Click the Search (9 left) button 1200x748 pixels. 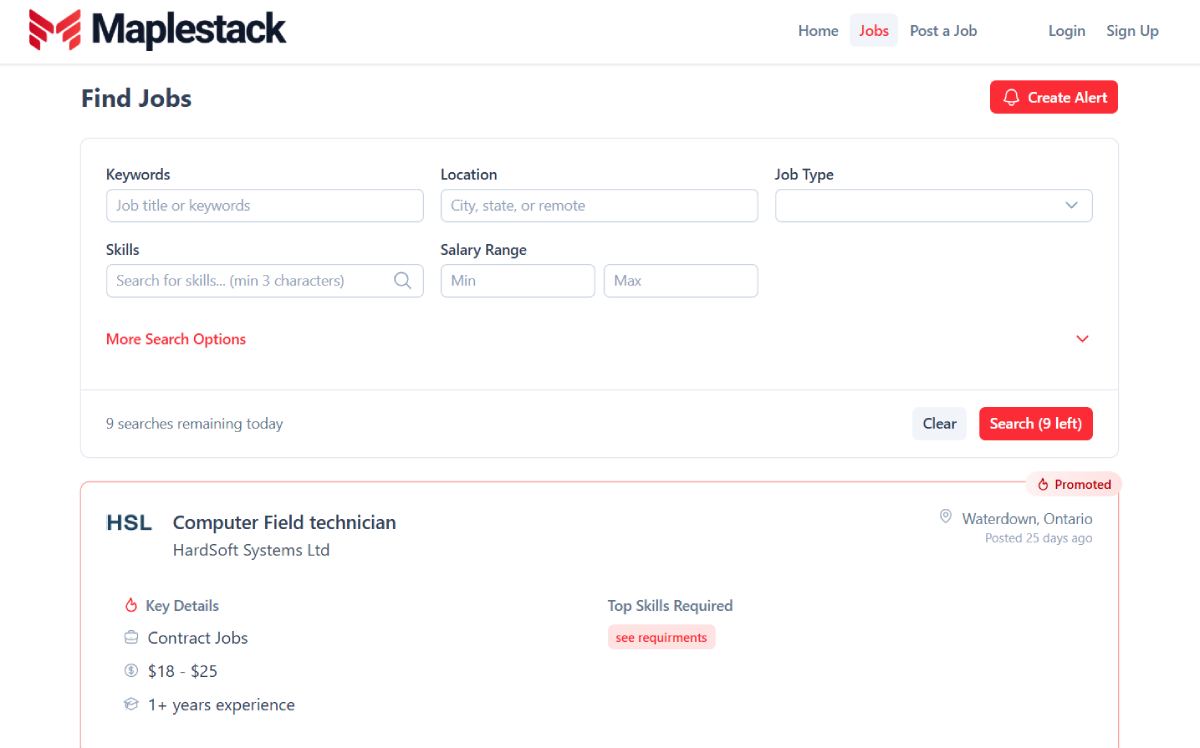coord(1036,424)
